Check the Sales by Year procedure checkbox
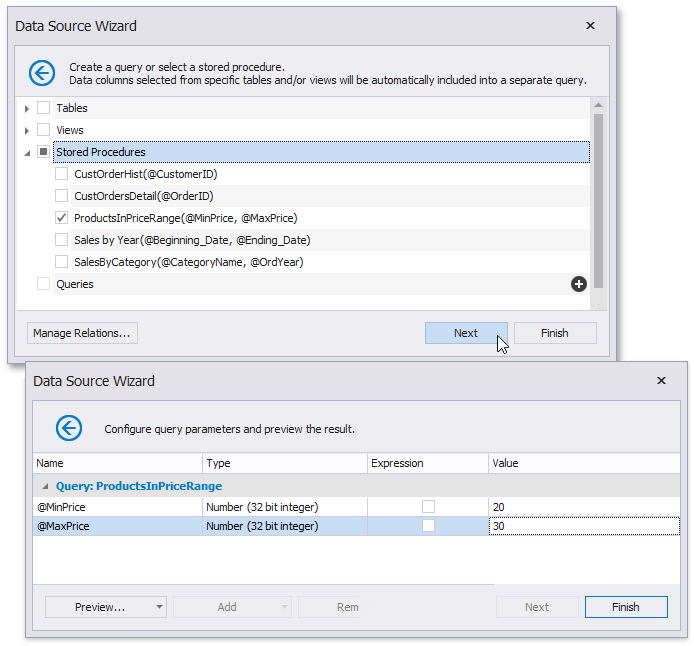This screenshot has height=646, width=694. point(62,240)
